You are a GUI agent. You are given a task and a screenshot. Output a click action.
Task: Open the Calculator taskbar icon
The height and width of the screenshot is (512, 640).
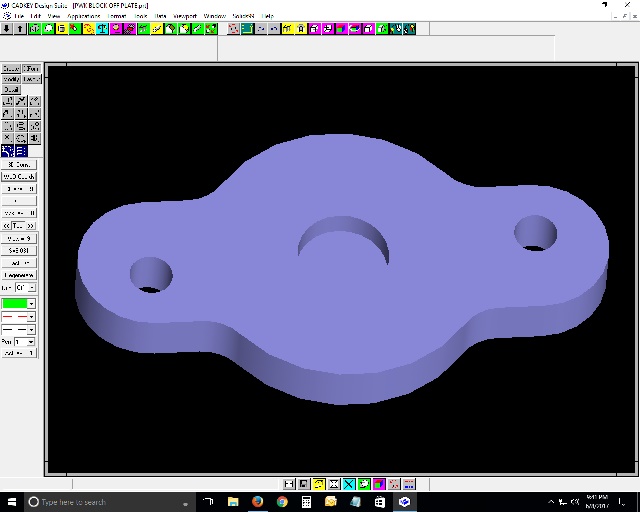pos(306,502)
